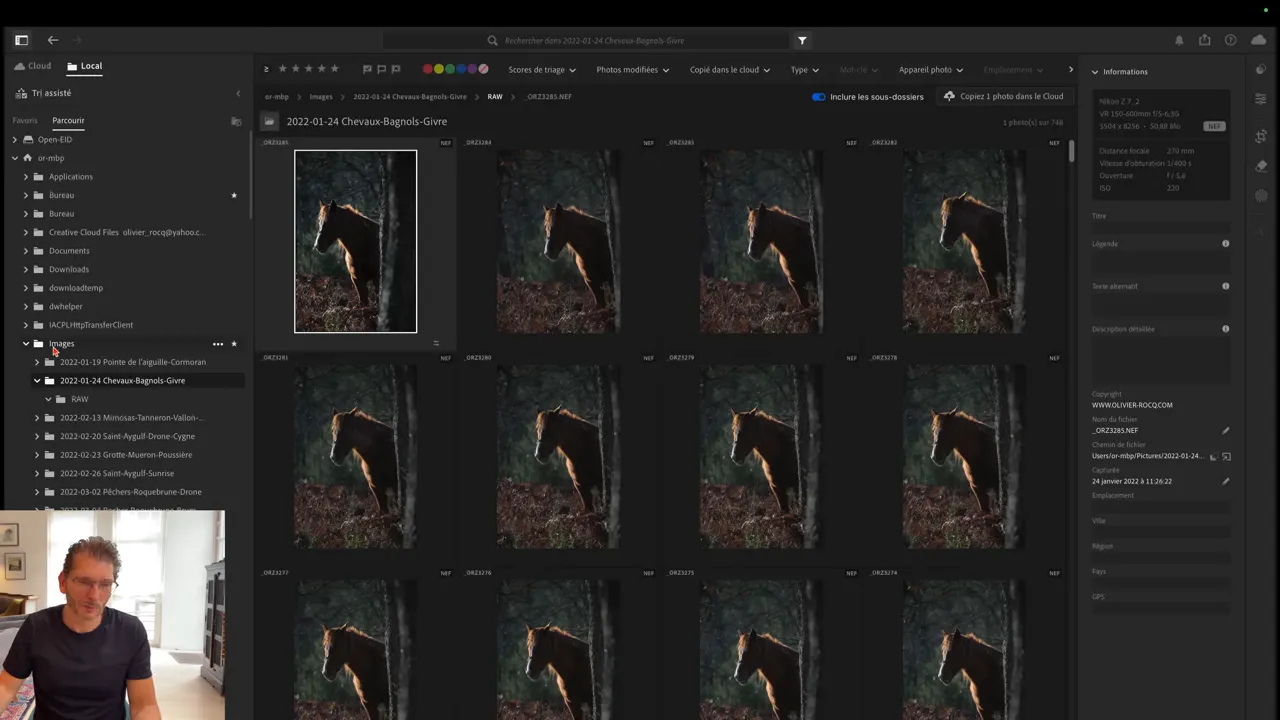
Task: Open the 'Scores de triage' dropdown
Action: pos(541,70)
